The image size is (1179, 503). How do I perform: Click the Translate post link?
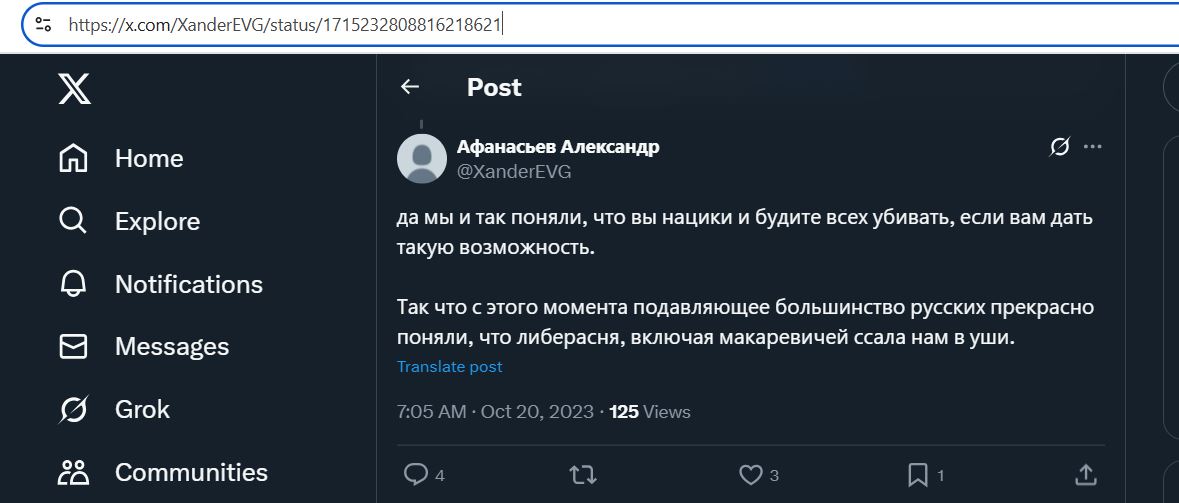pyautogui.click(x=450, y=367)
